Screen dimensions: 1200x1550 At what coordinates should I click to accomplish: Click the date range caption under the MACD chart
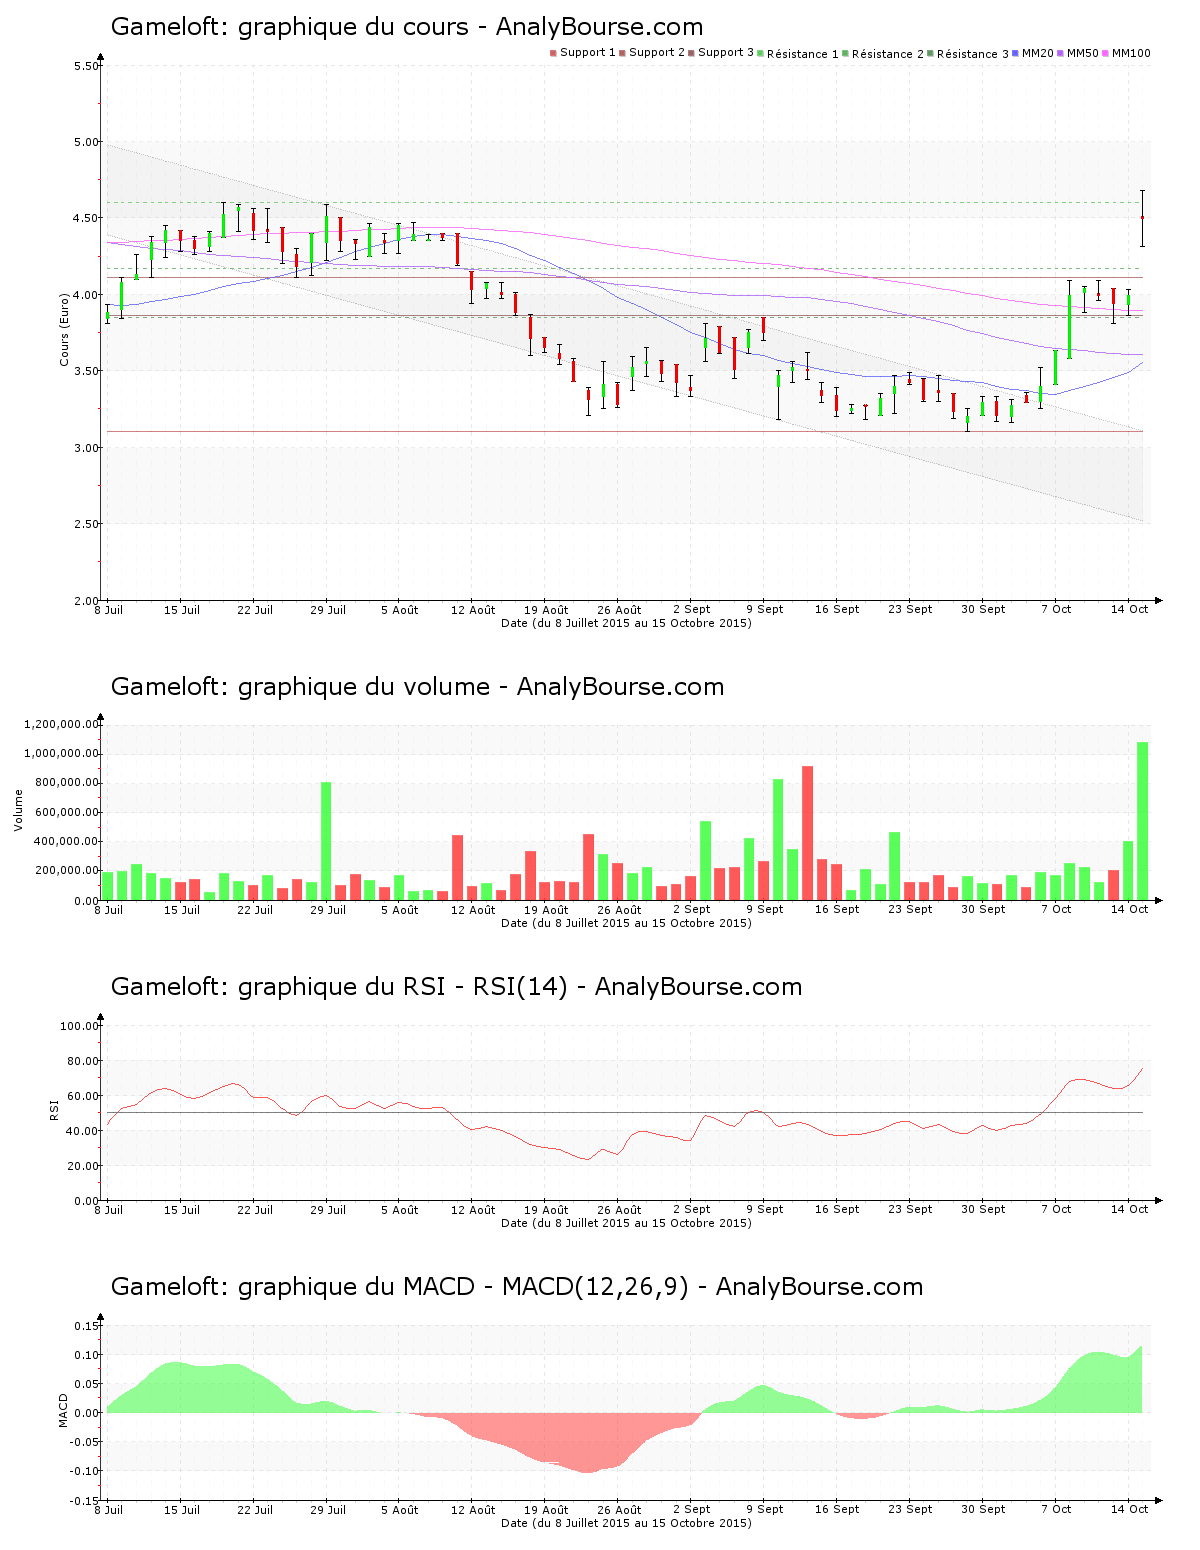(626, 1523)
